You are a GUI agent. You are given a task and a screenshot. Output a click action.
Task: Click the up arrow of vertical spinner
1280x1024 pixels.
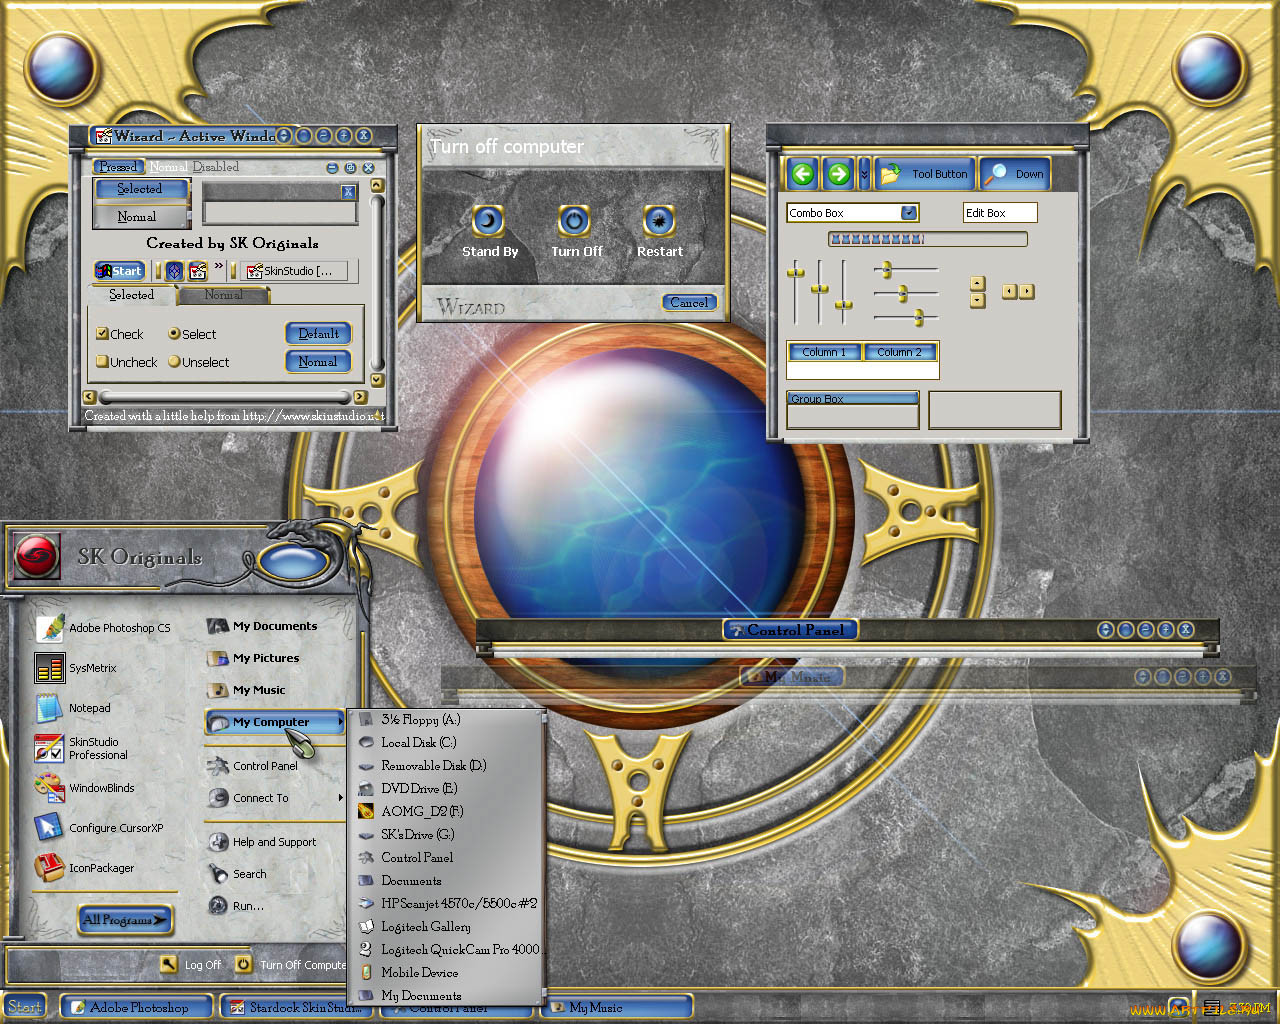(977, 283)
